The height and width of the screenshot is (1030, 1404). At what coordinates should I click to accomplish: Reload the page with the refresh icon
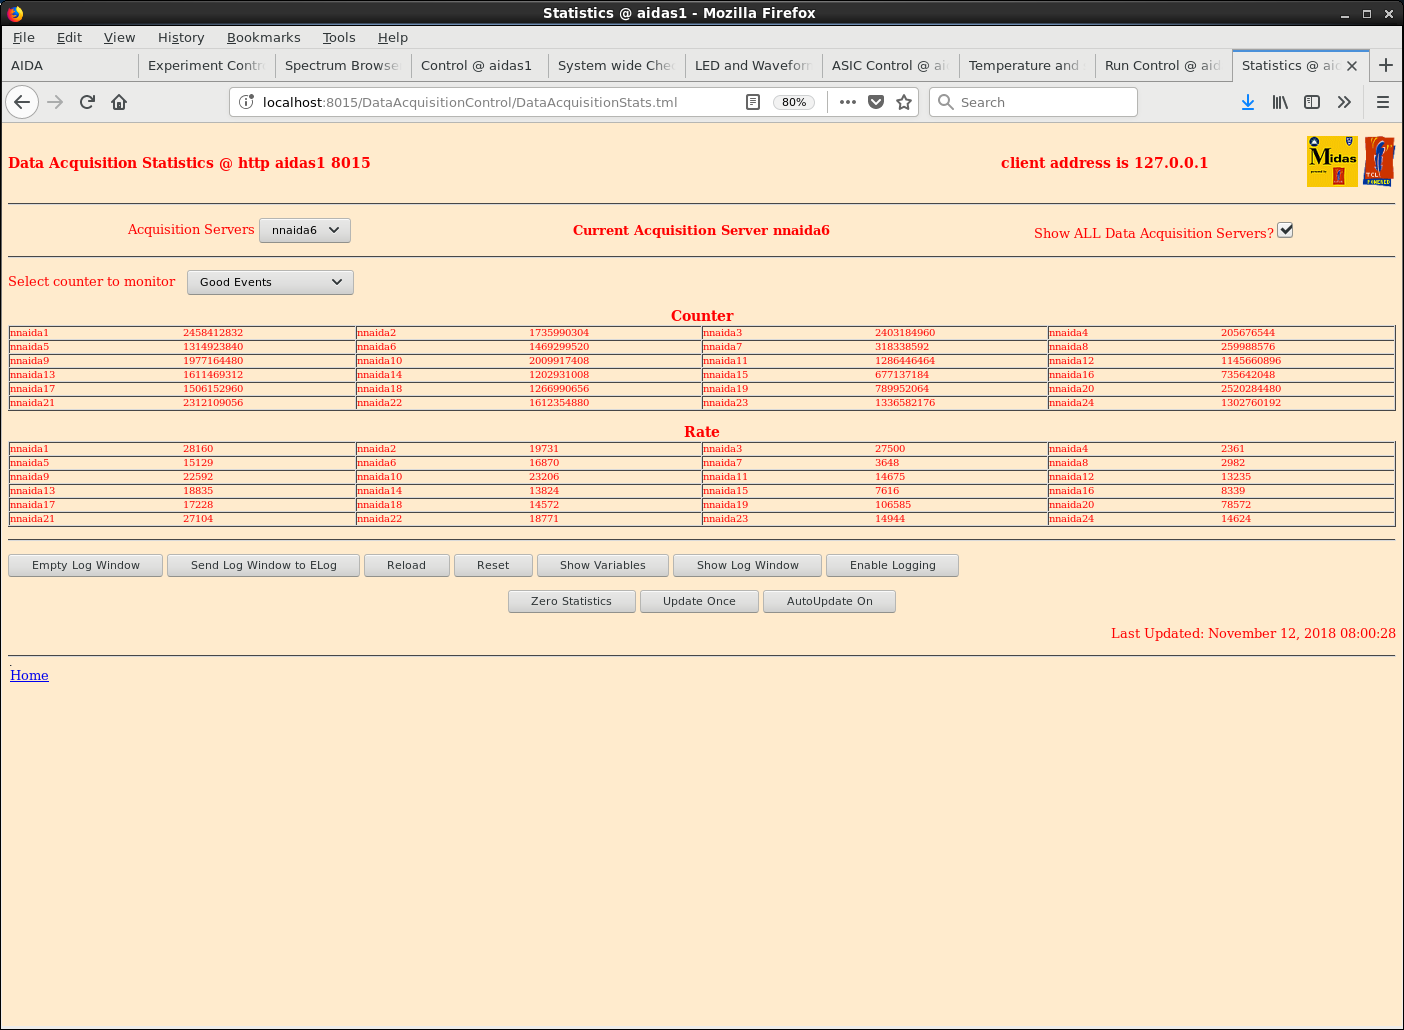pos(87,102)
